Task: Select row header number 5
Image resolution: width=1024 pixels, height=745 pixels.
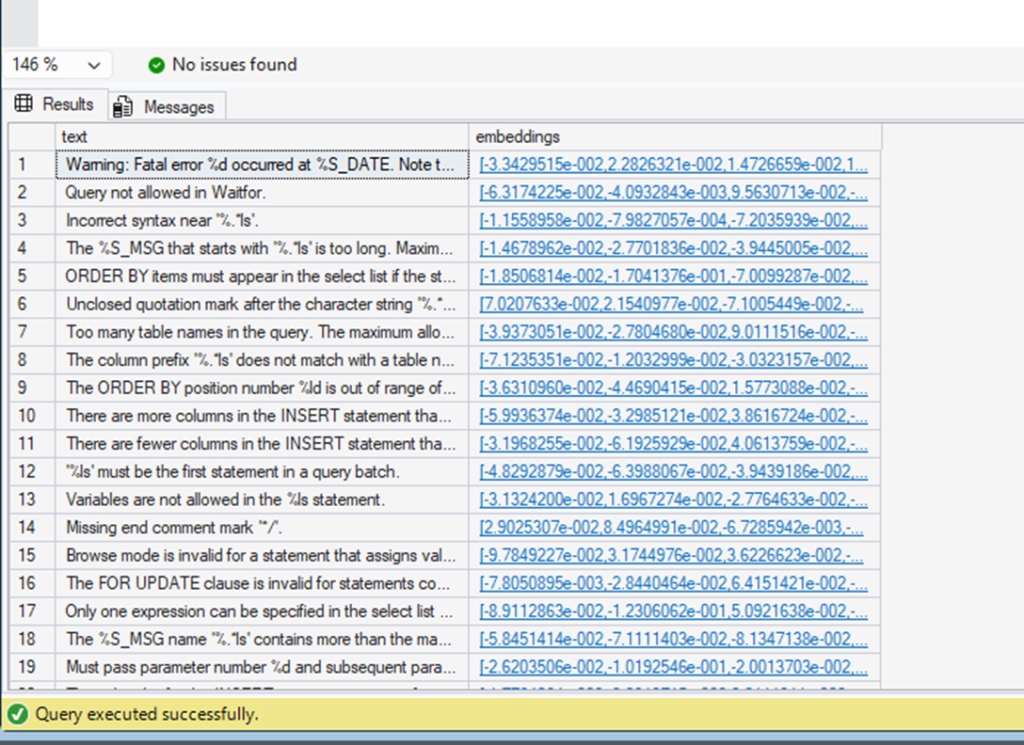Action: 27,276
